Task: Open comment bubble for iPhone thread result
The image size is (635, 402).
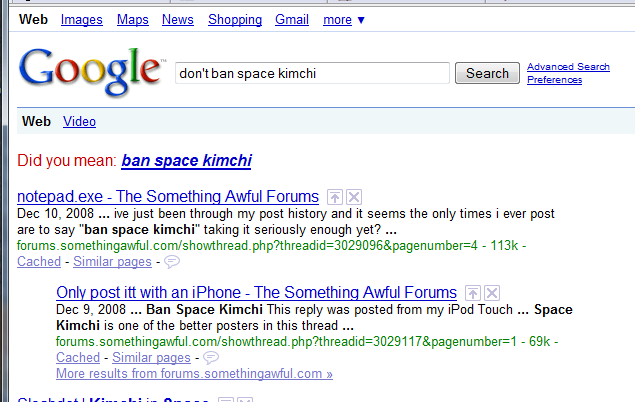Action: (211, 357)
